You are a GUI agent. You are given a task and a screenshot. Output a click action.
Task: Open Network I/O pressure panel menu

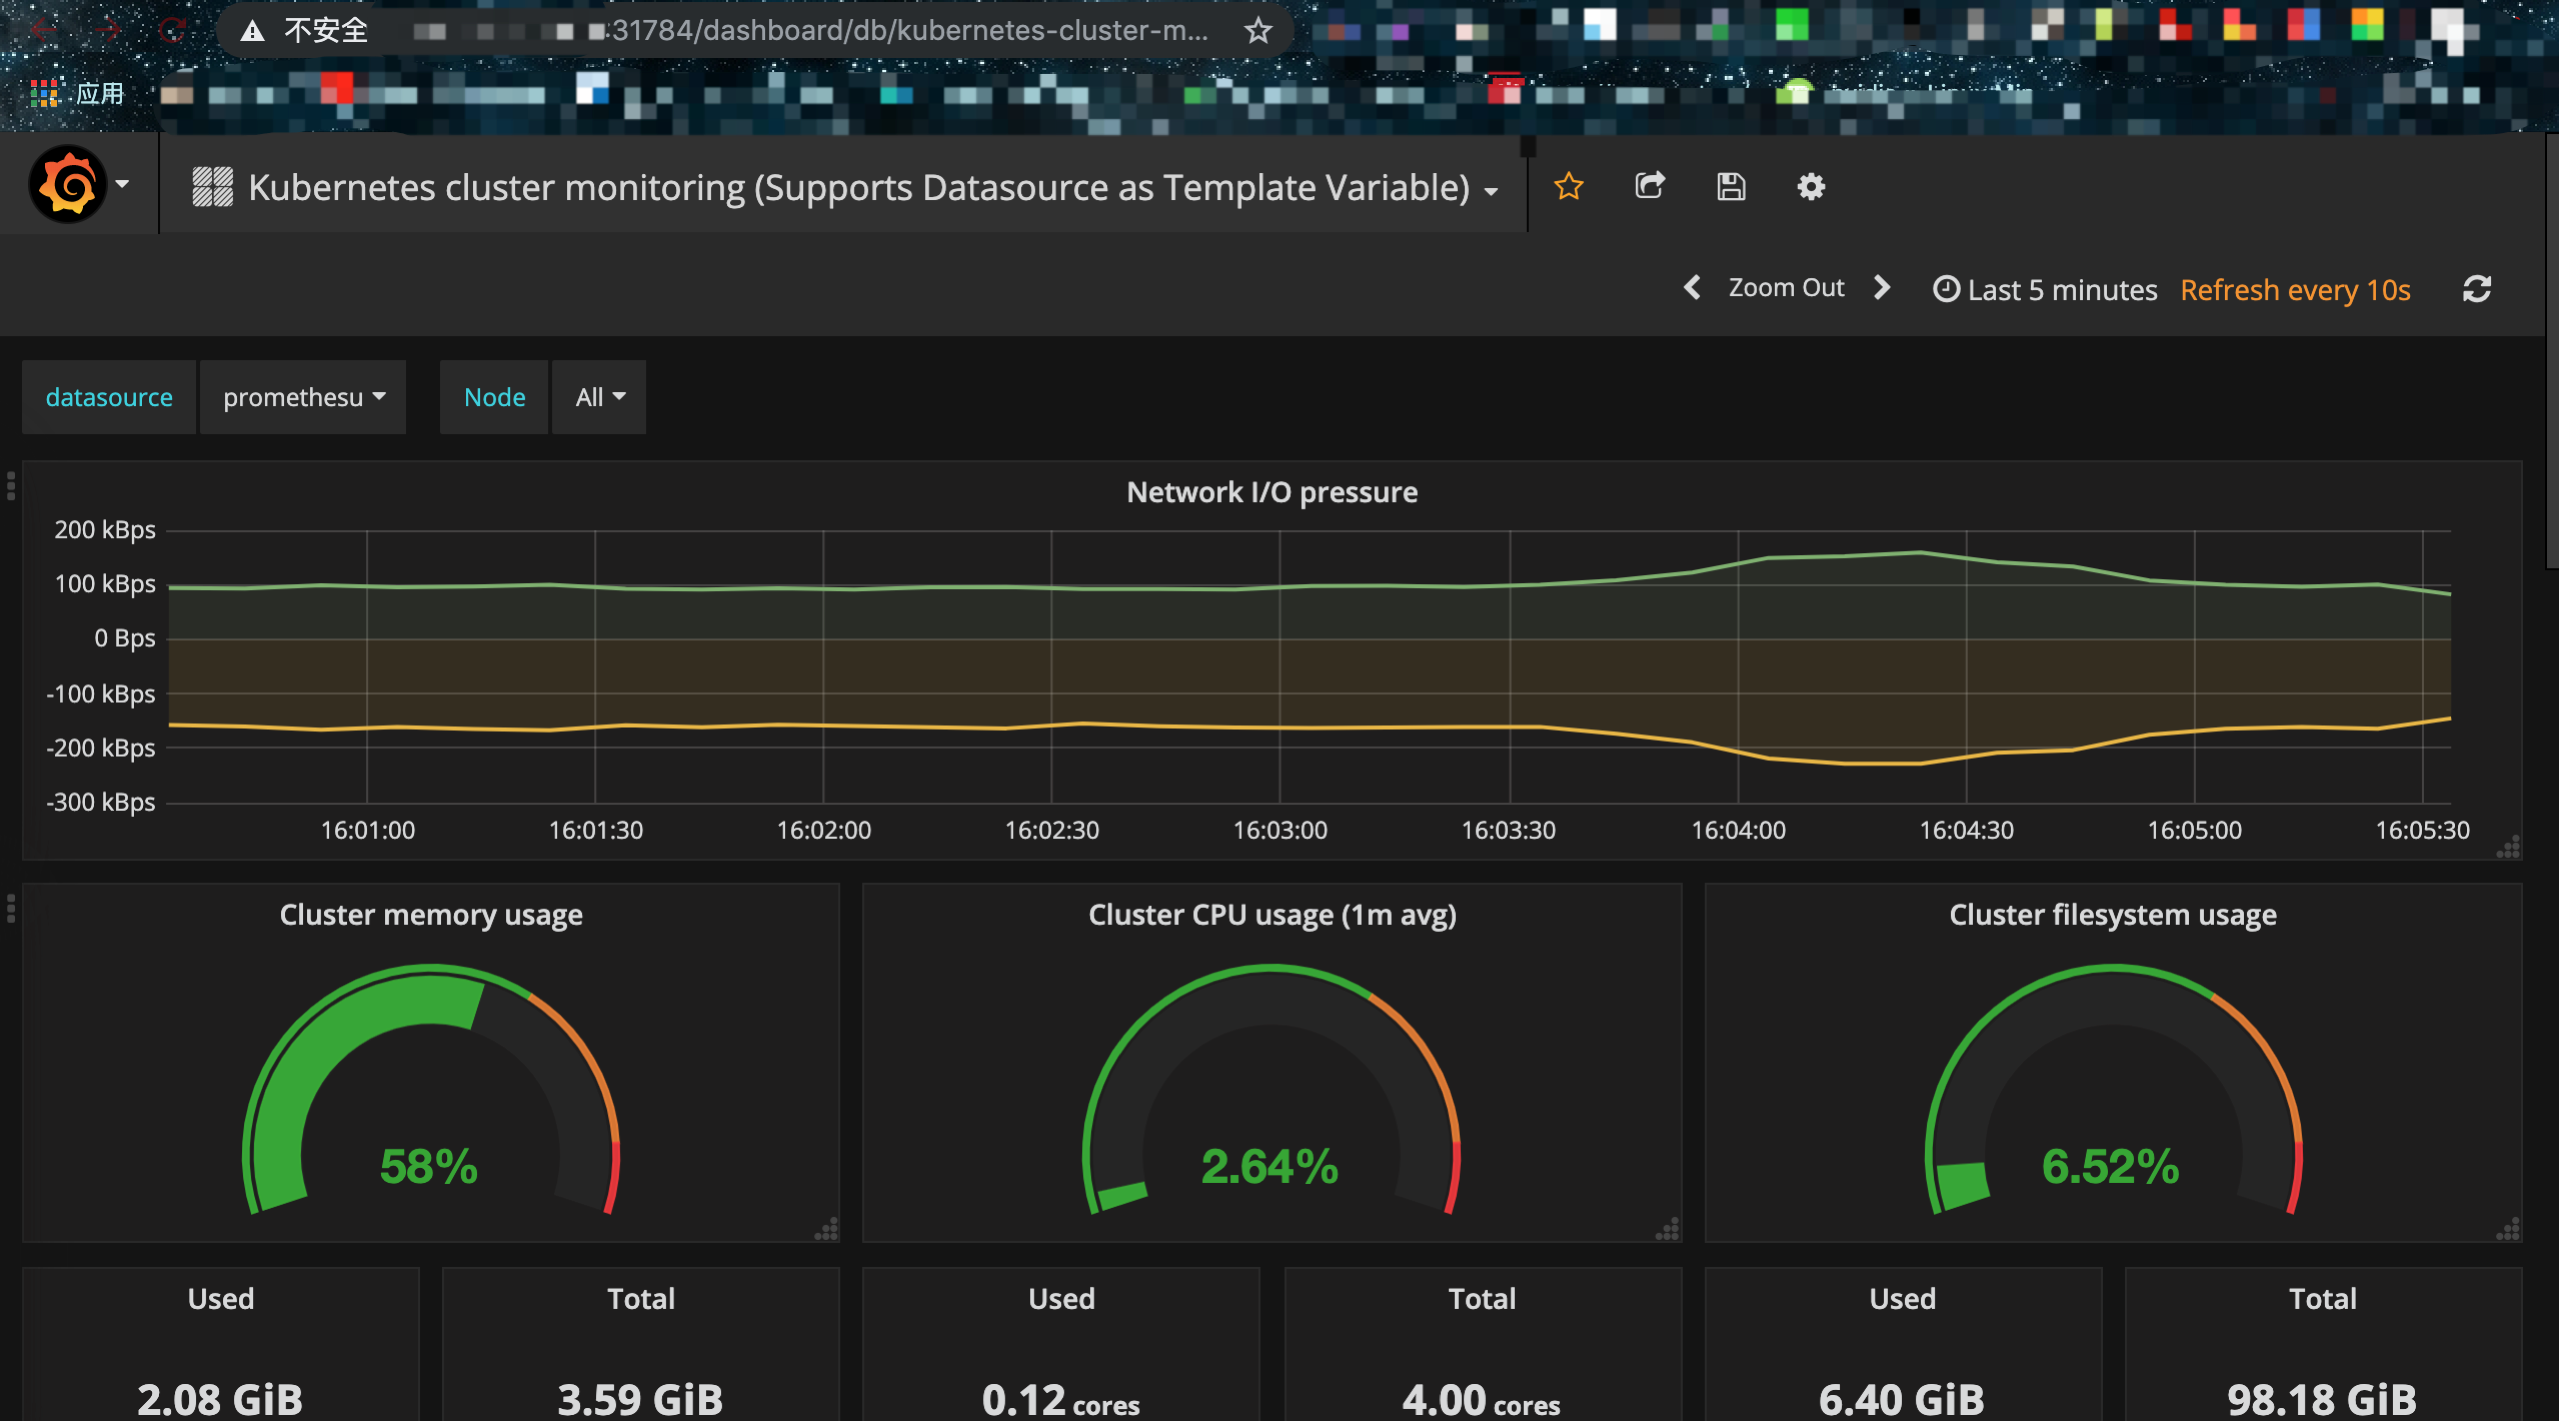[1271, 492]
